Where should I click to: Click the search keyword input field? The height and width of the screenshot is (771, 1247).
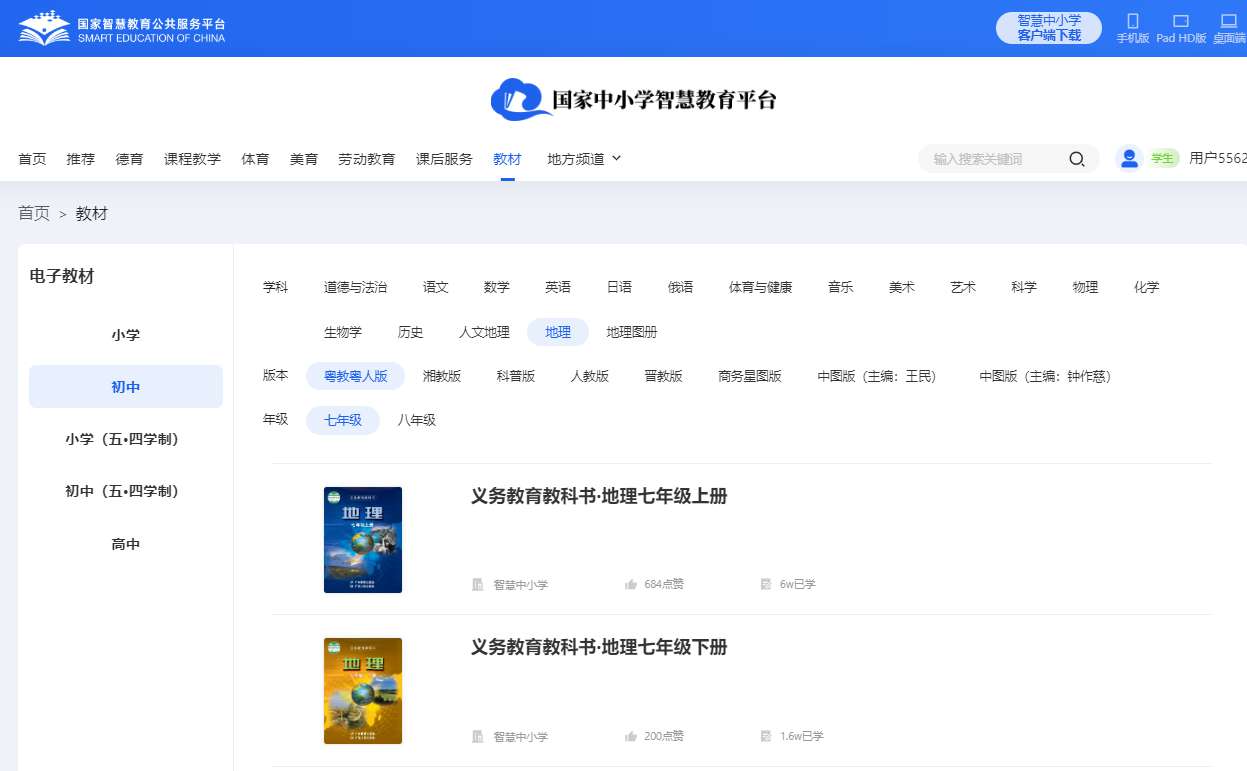[x=995, y=159]
